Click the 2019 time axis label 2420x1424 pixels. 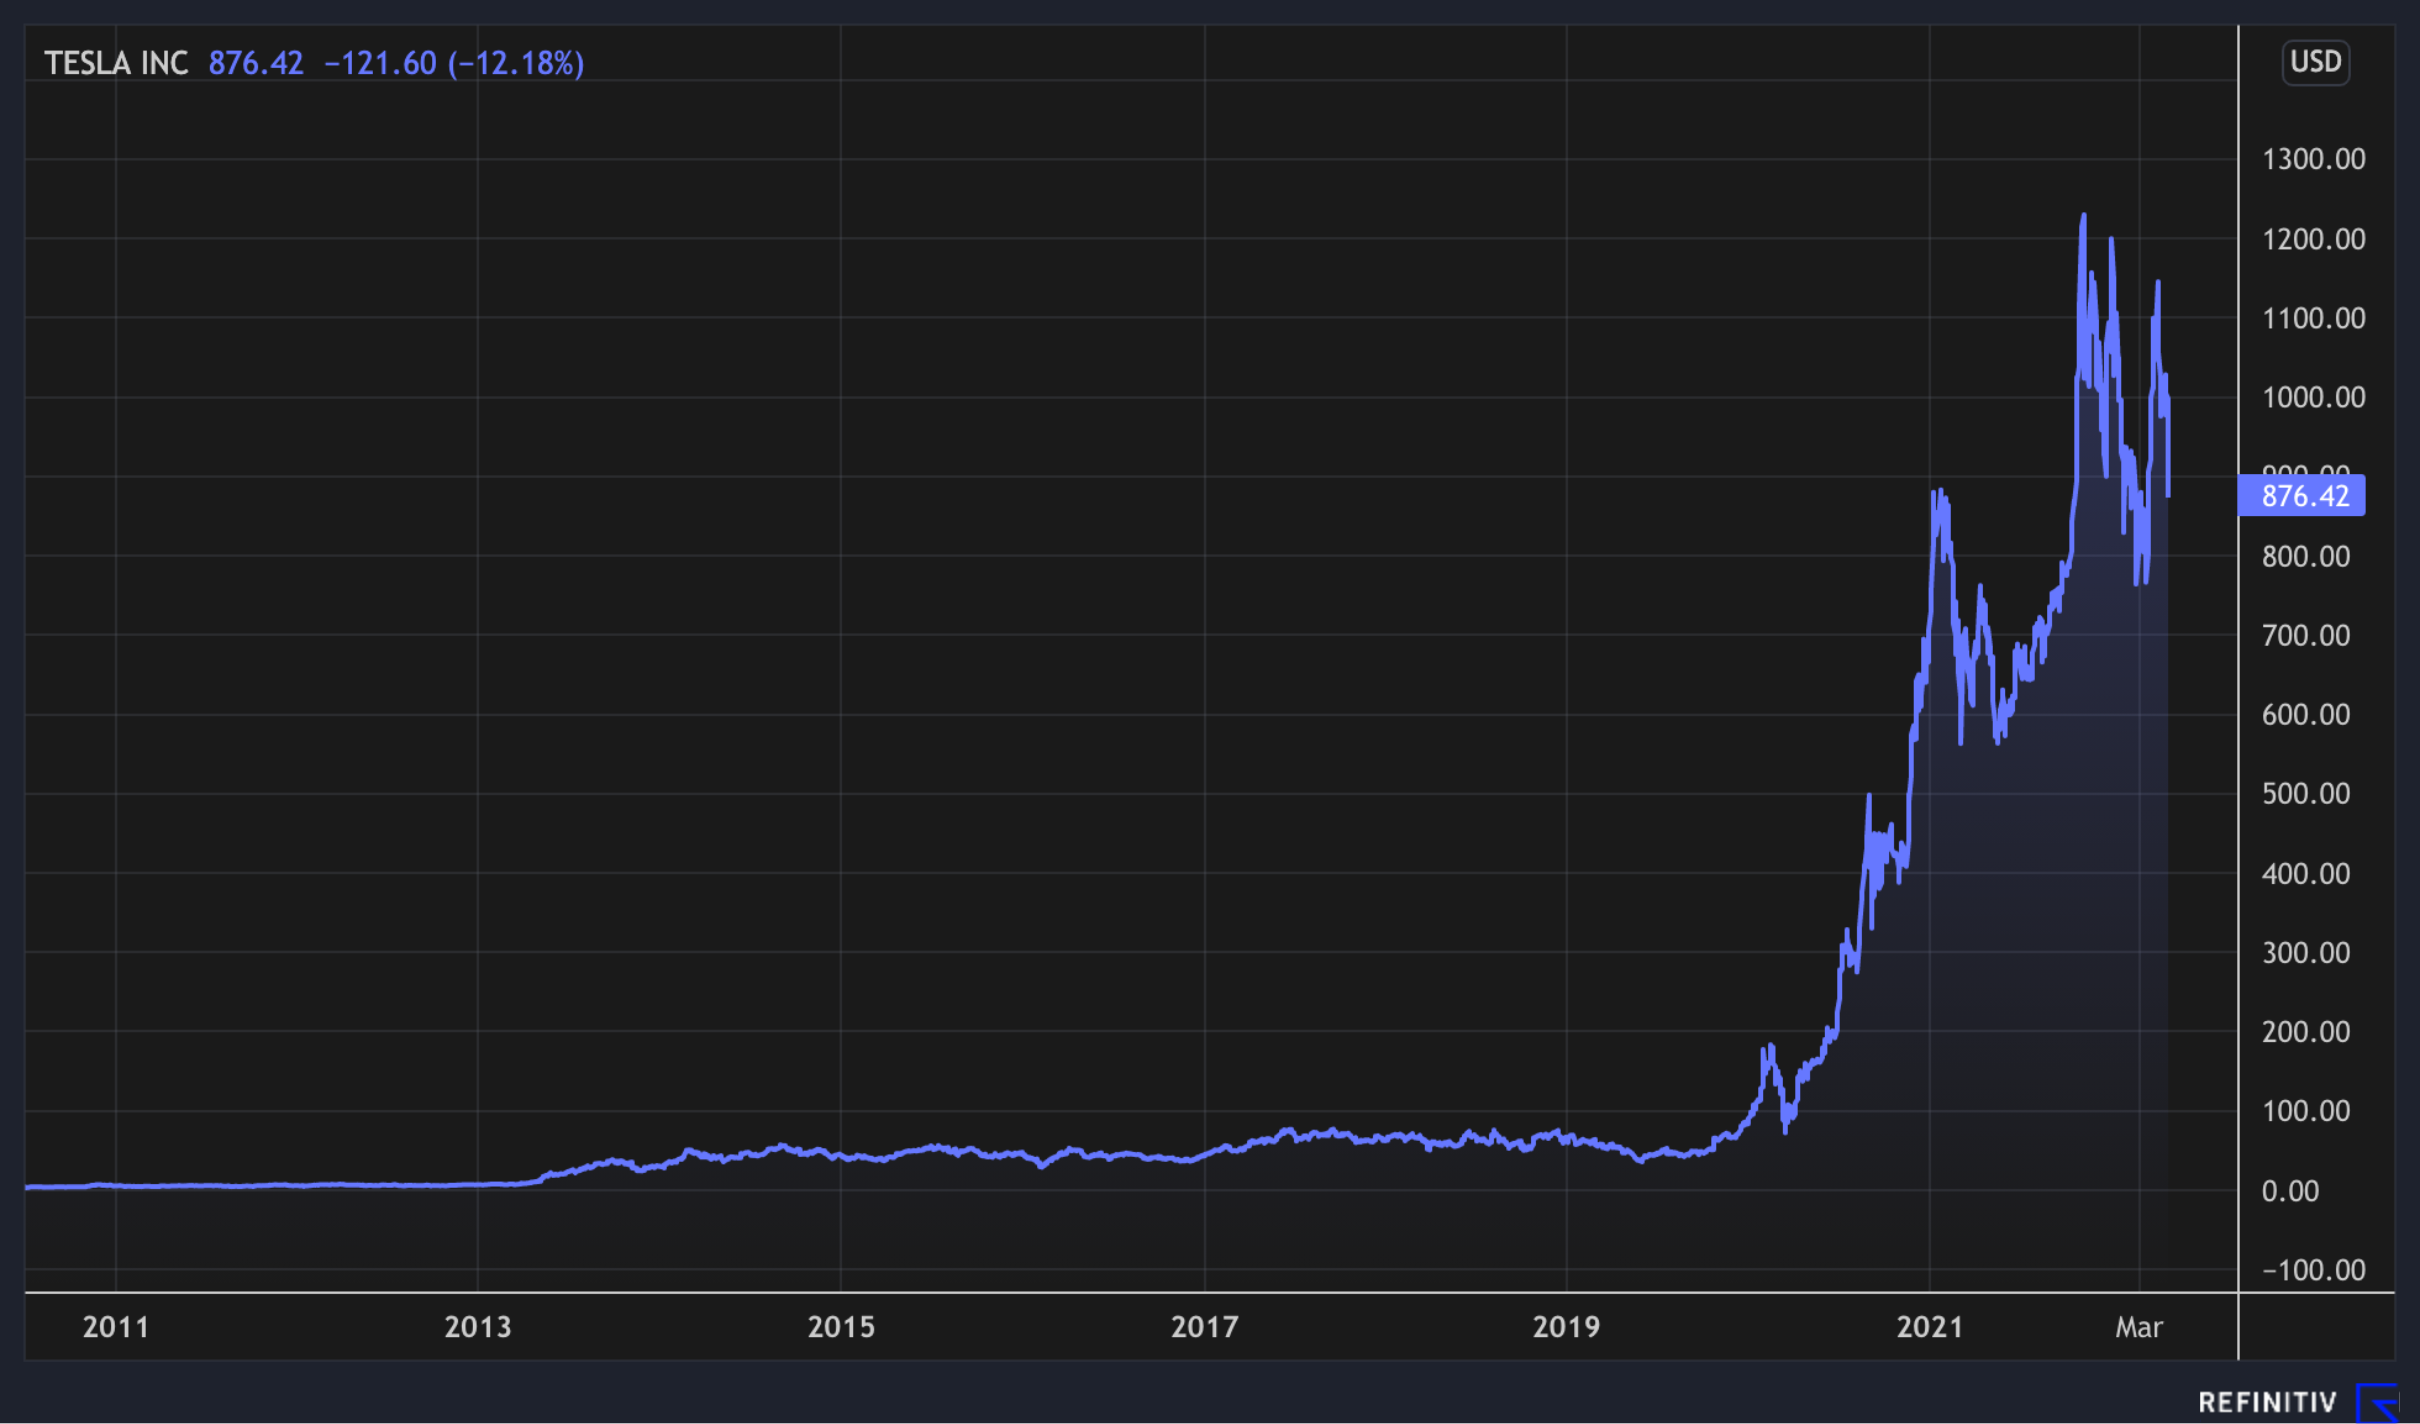(1567, 1327)
